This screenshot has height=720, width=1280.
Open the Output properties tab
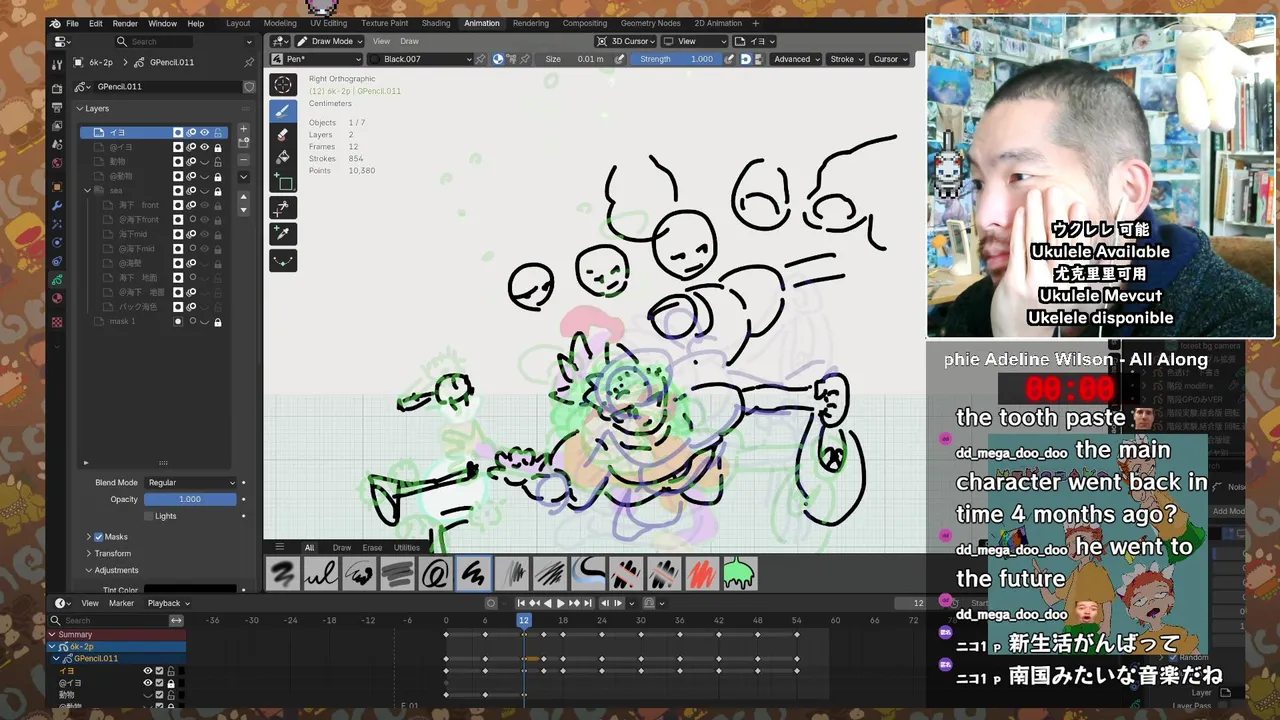(x=57, y=107)
